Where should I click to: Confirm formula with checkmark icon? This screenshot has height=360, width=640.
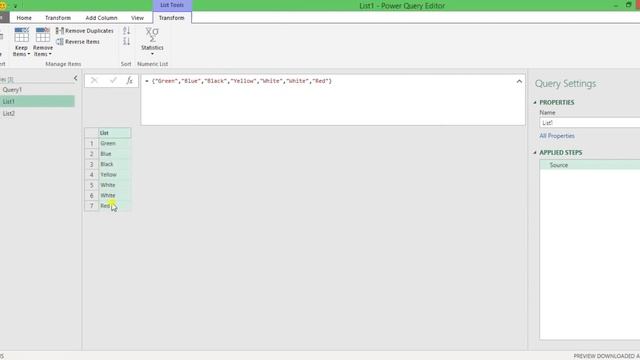tap(113, 81)
